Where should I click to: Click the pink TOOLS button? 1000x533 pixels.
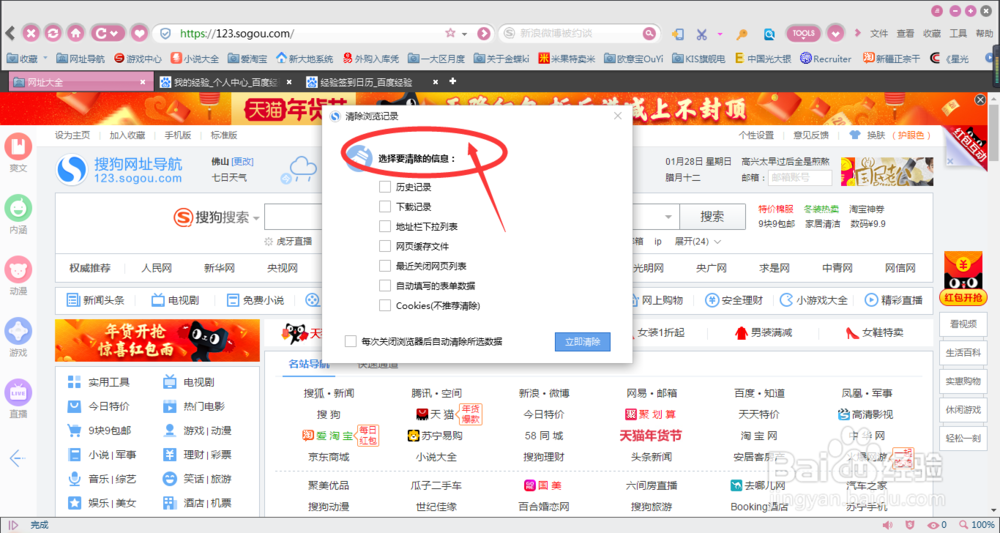pos(804,33)
